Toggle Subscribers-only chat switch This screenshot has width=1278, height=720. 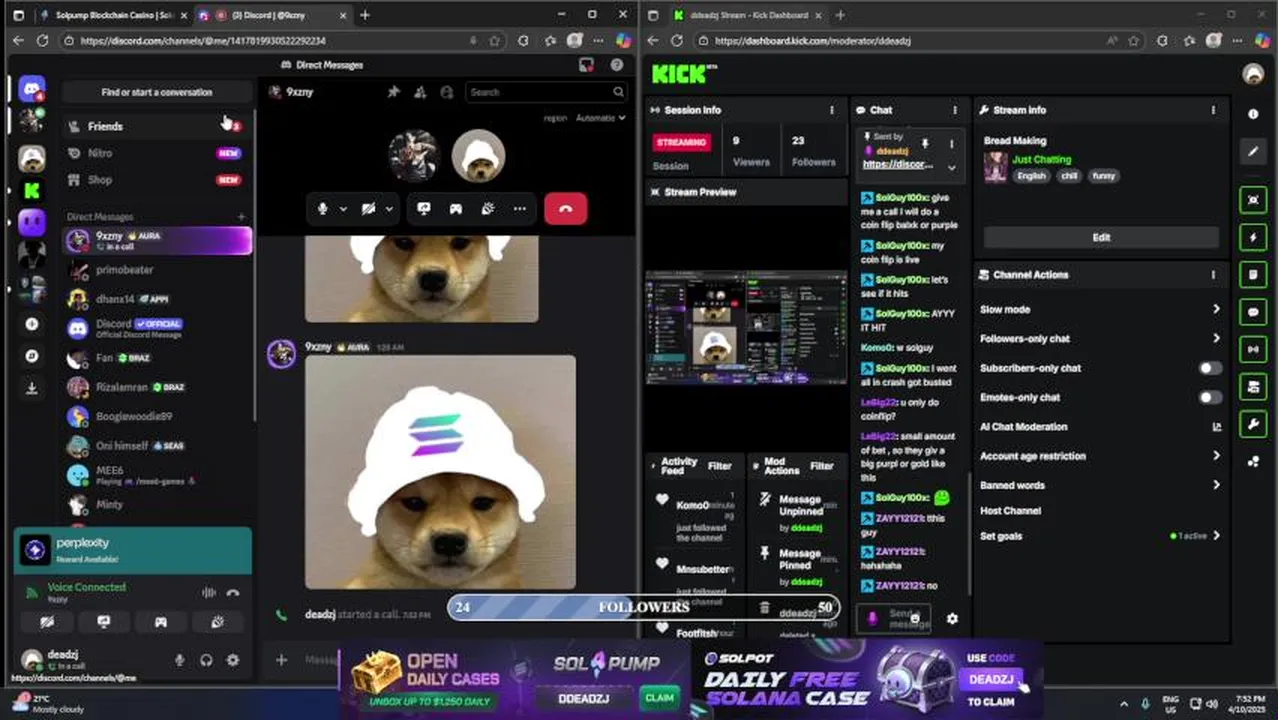[1210, 368]
